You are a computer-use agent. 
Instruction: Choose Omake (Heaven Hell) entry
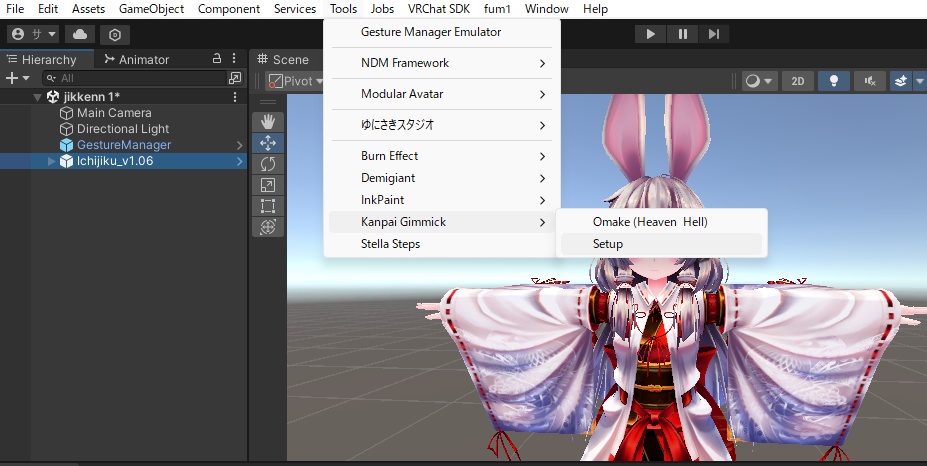[x=662, y=222]
